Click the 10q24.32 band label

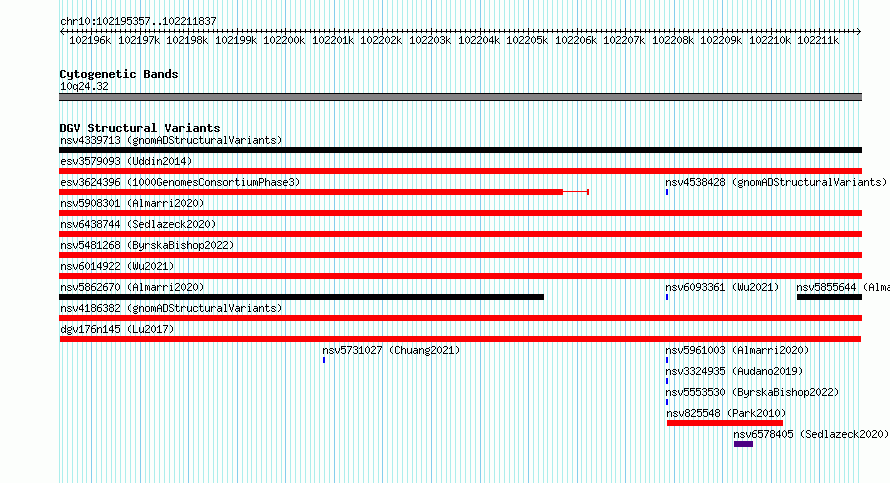[84, 86]
